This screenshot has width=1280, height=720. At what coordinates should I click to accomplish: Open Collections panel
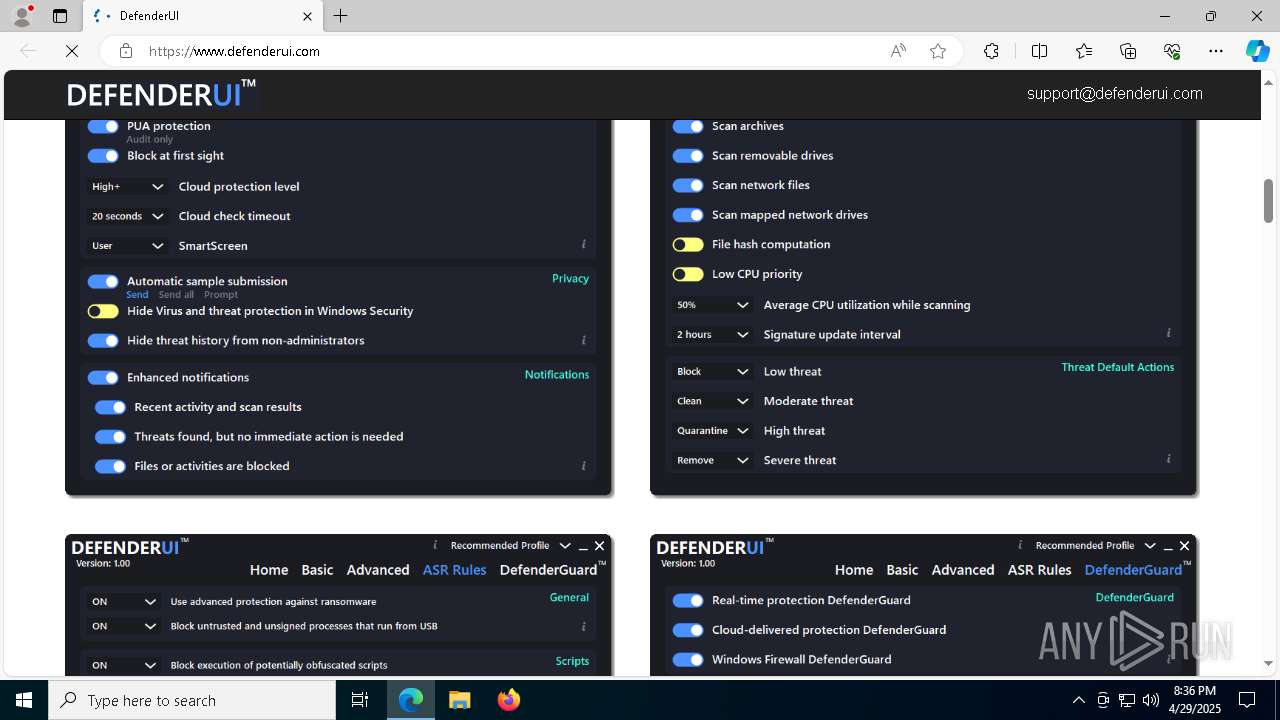click(x=1128, y=51)
